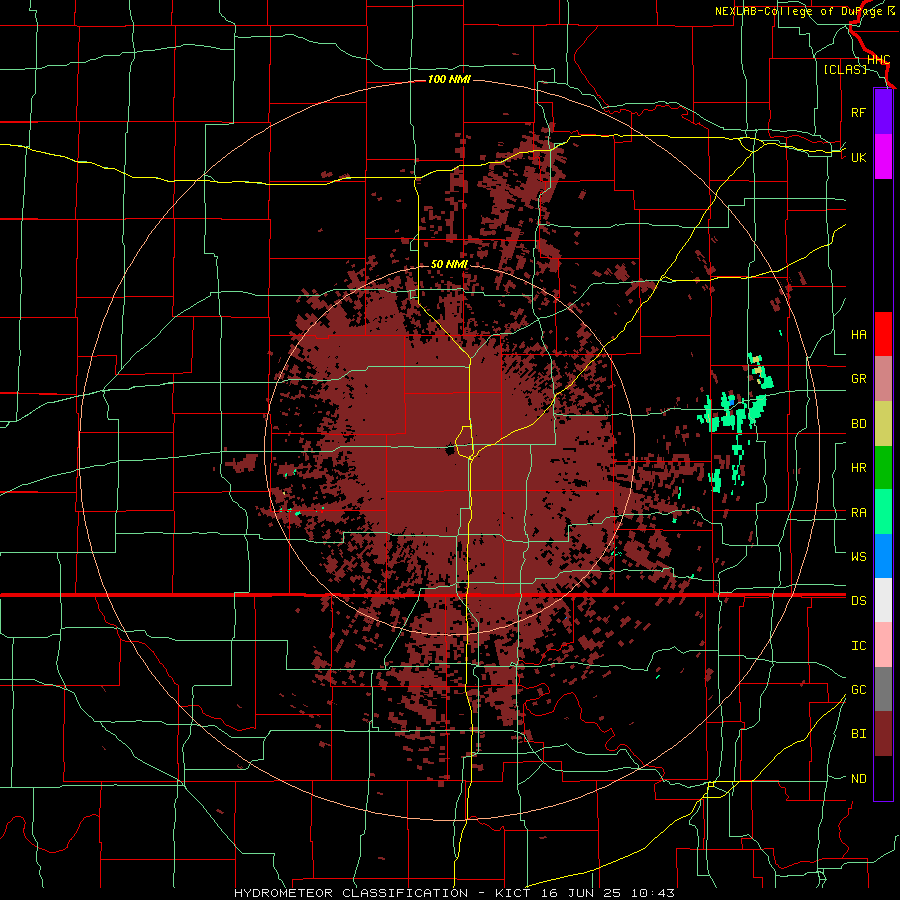Click the RF legend label

(x=858, y=112)
